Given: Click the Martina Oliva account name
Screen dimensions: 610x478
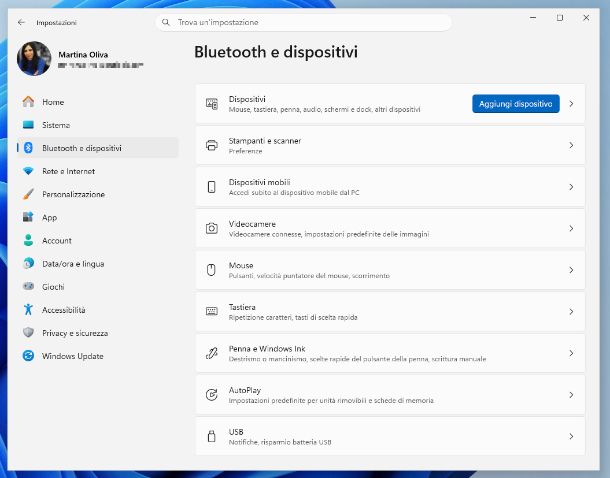Looking at the screenshot, I should [x=83, y=54].
